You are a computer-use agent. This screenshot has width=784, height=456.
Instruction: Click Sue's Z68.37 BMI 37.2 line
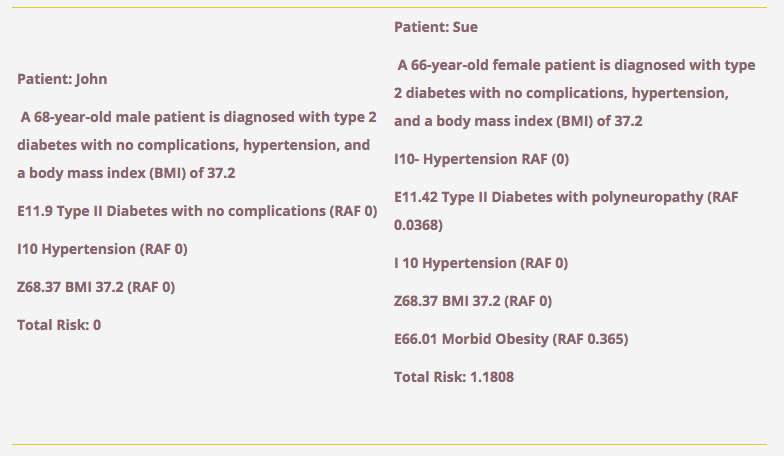tap(473, 301)
